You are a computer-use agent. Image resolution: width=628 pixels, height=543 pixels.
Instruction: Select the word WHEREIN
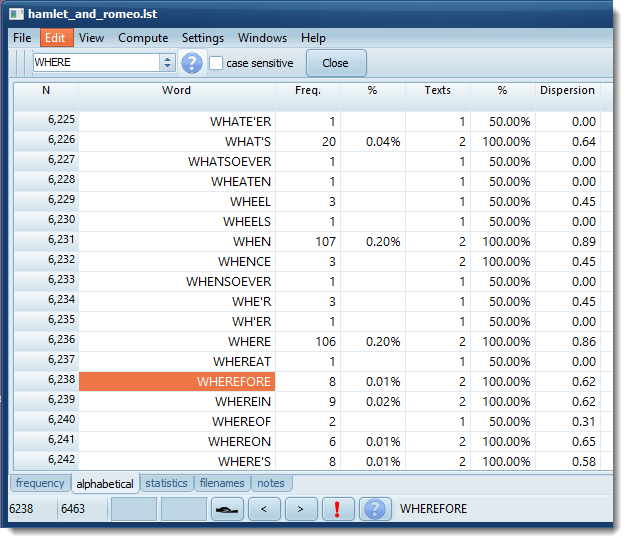[243, 402]
